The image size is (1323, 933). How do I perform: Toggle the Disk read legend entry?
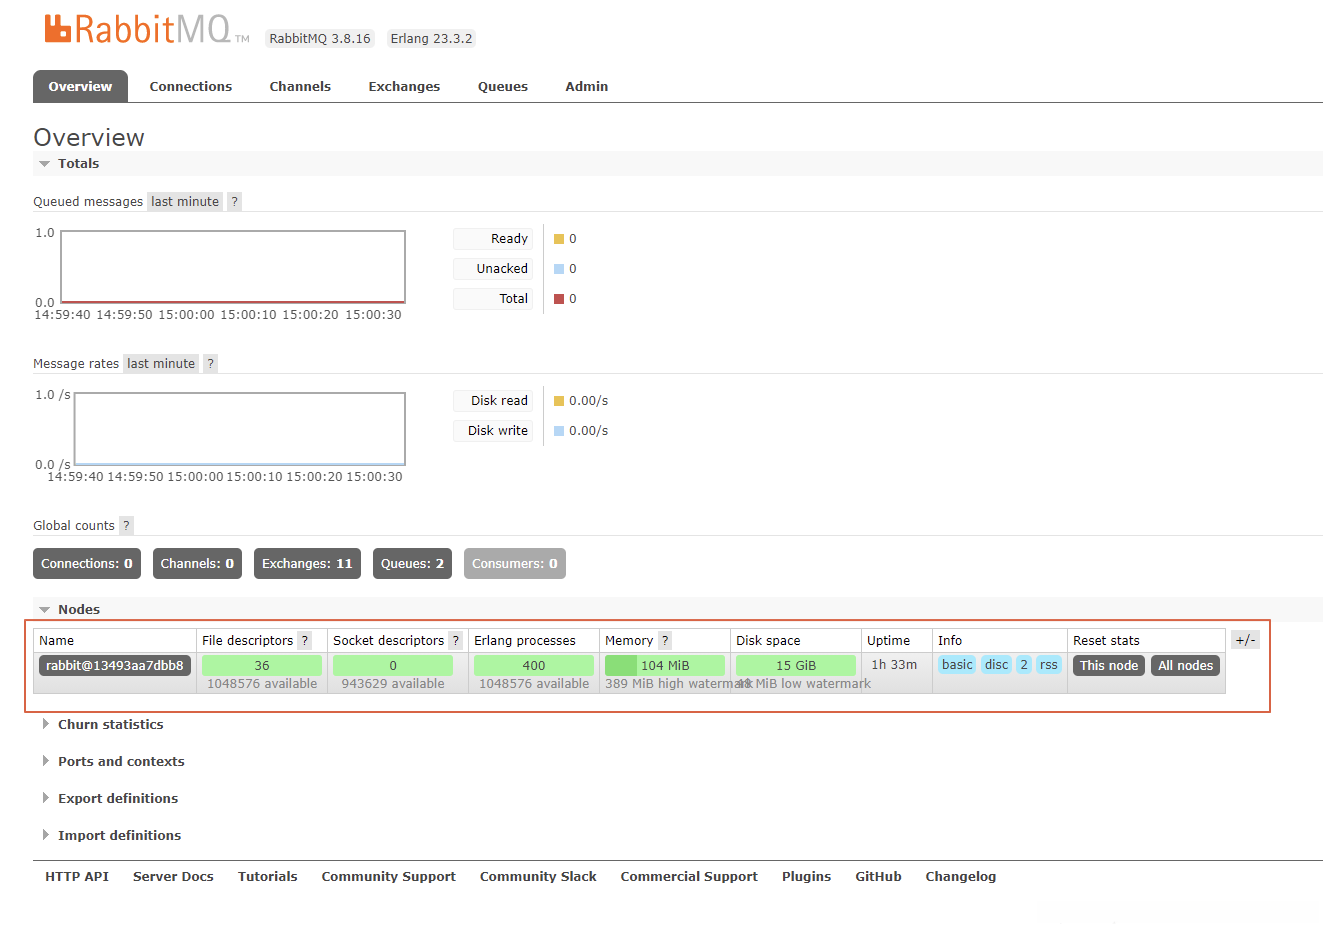click(x=493, y=401)
